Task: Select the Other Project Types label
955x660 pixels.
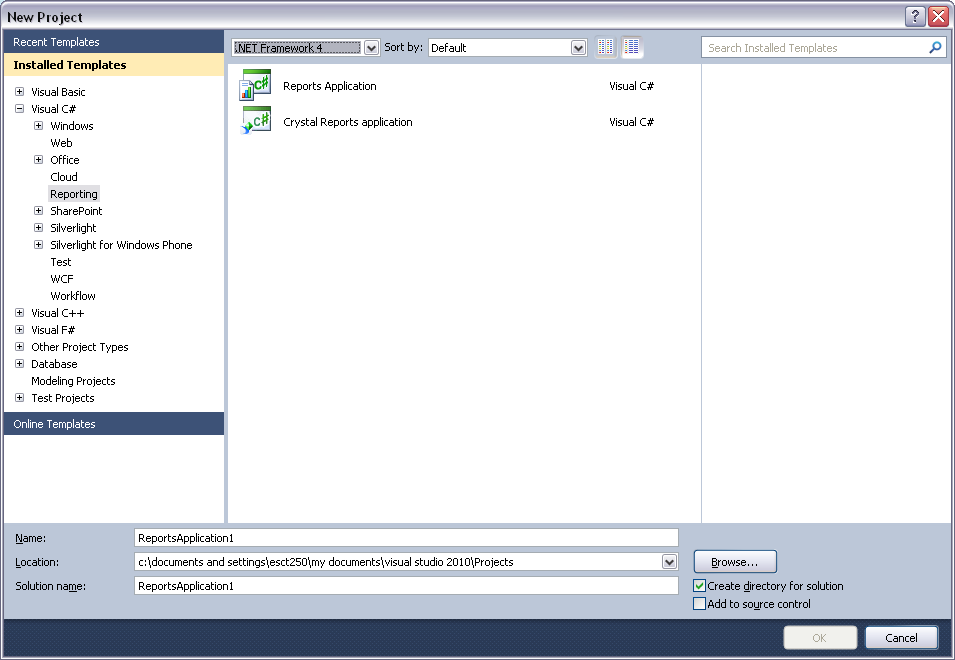Action: pyautogui.click(x=80, y=347)
